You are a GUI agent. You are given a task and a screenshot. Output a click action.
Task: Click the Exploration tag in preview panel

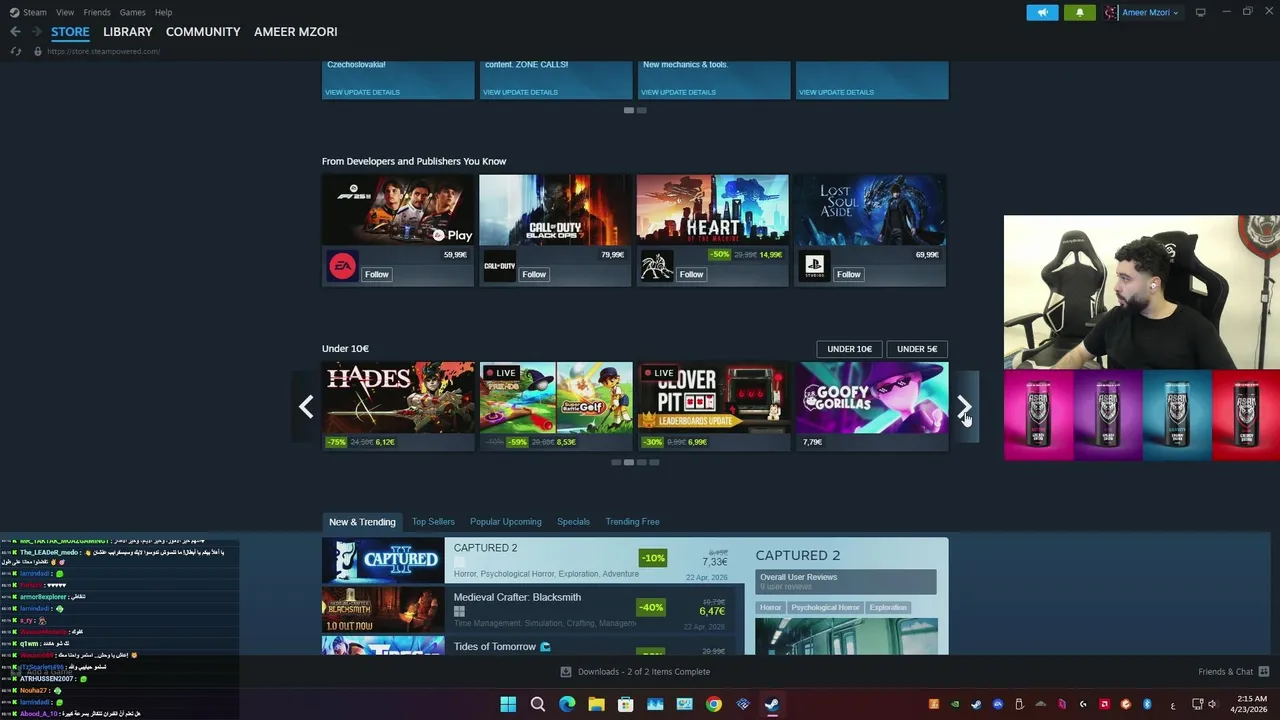click(888, 608)
